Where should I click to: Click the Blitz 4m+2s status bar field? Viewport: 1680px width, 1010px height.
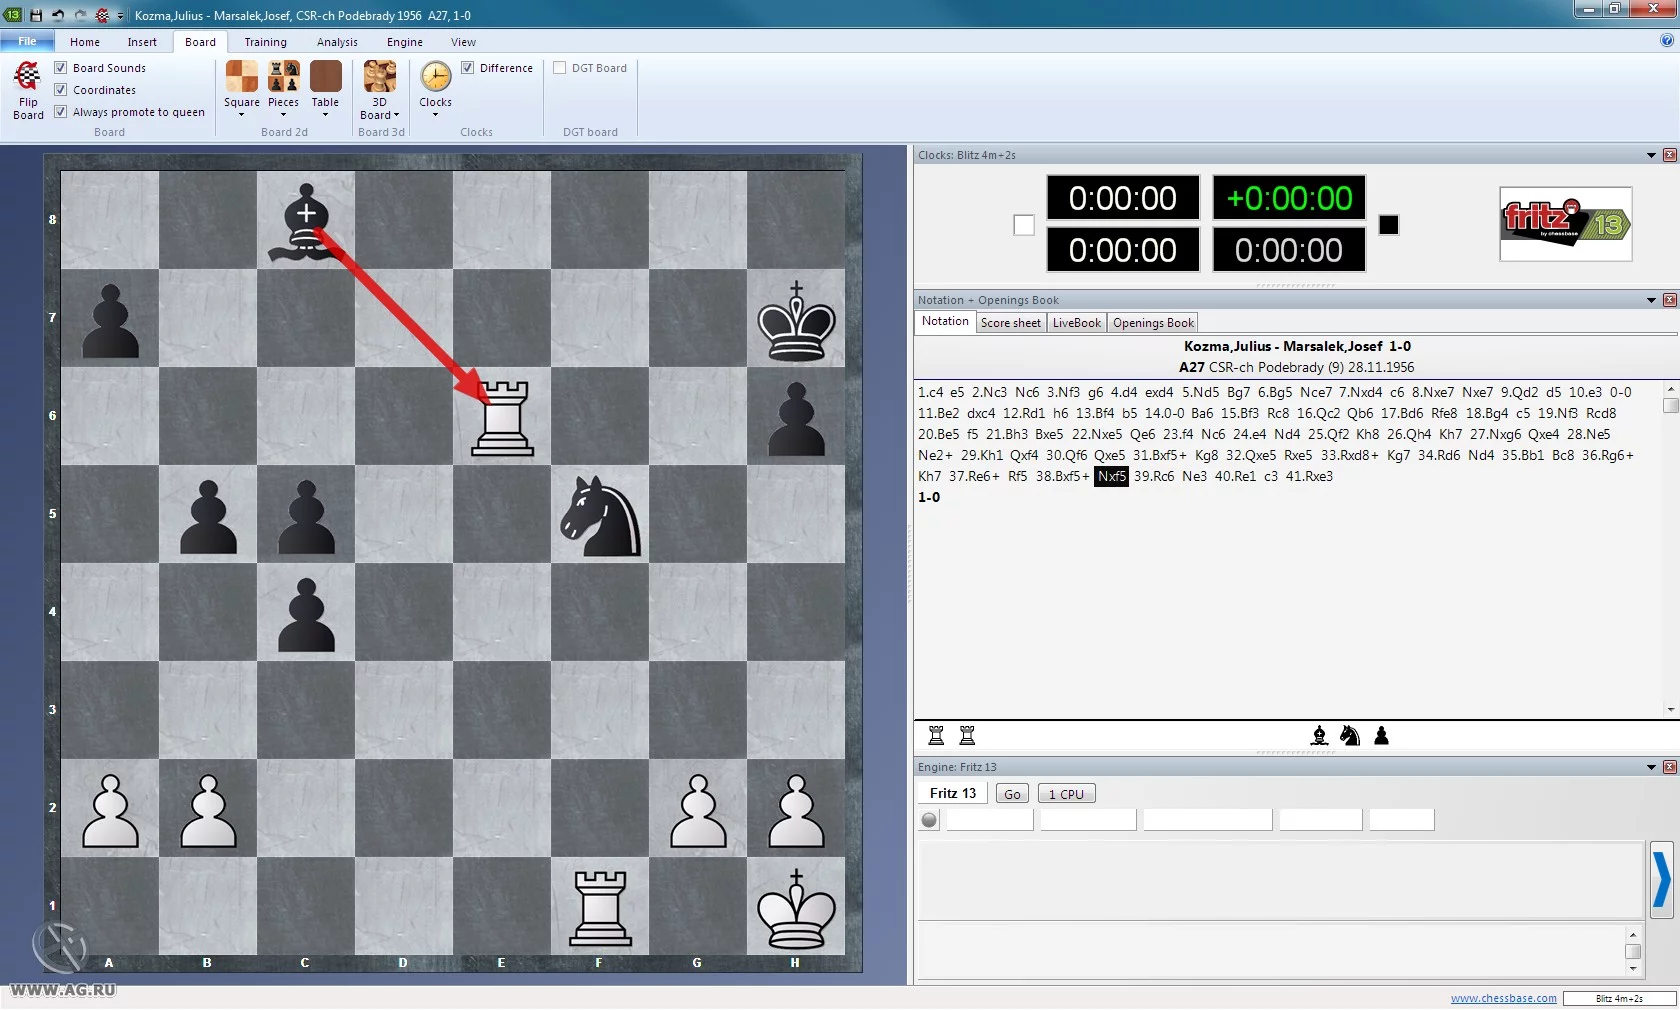pos(1620,998)
